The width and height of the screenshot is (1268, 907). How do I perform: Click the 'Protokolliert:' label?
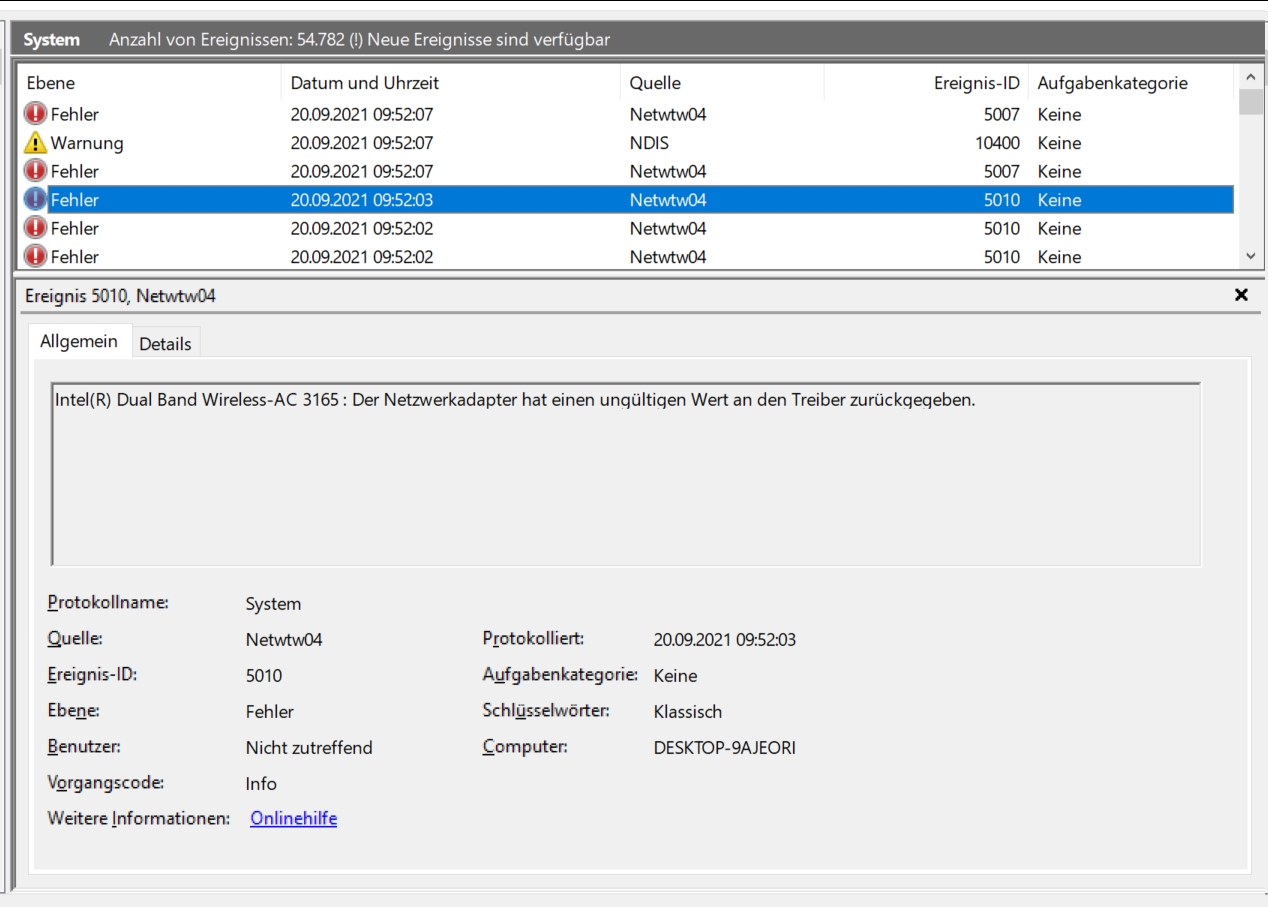tap(533, 639)
